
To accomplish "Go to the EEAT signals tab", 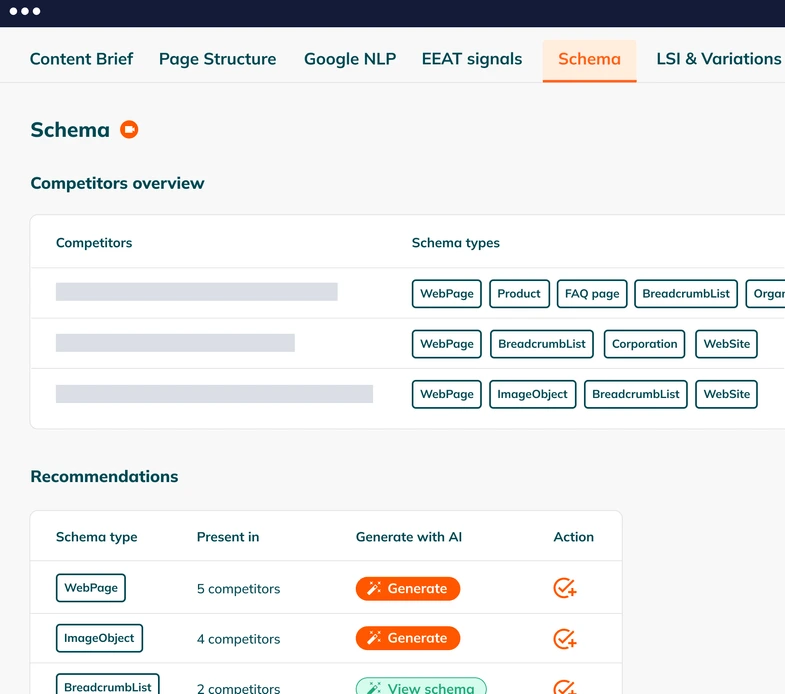I will tap(472, 59).
